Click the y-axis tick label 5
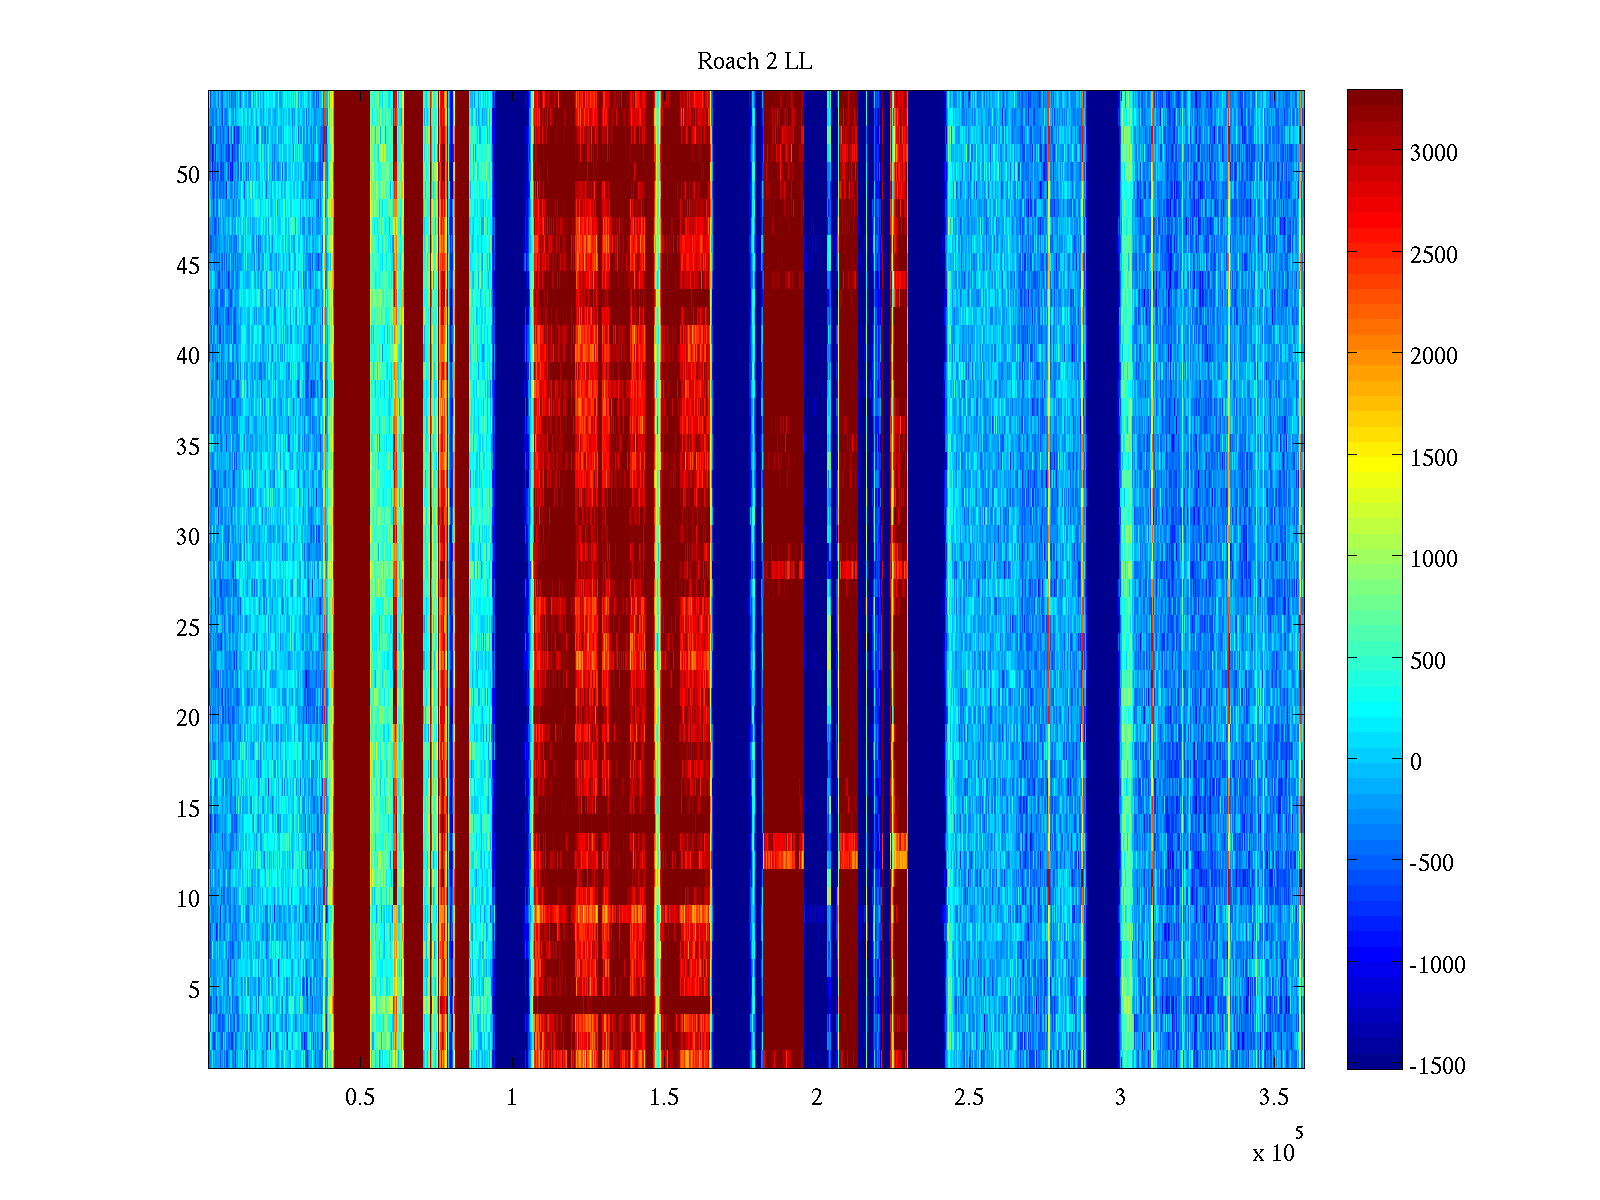This screenshot has height=1200, width=1600. pos(193,990)
